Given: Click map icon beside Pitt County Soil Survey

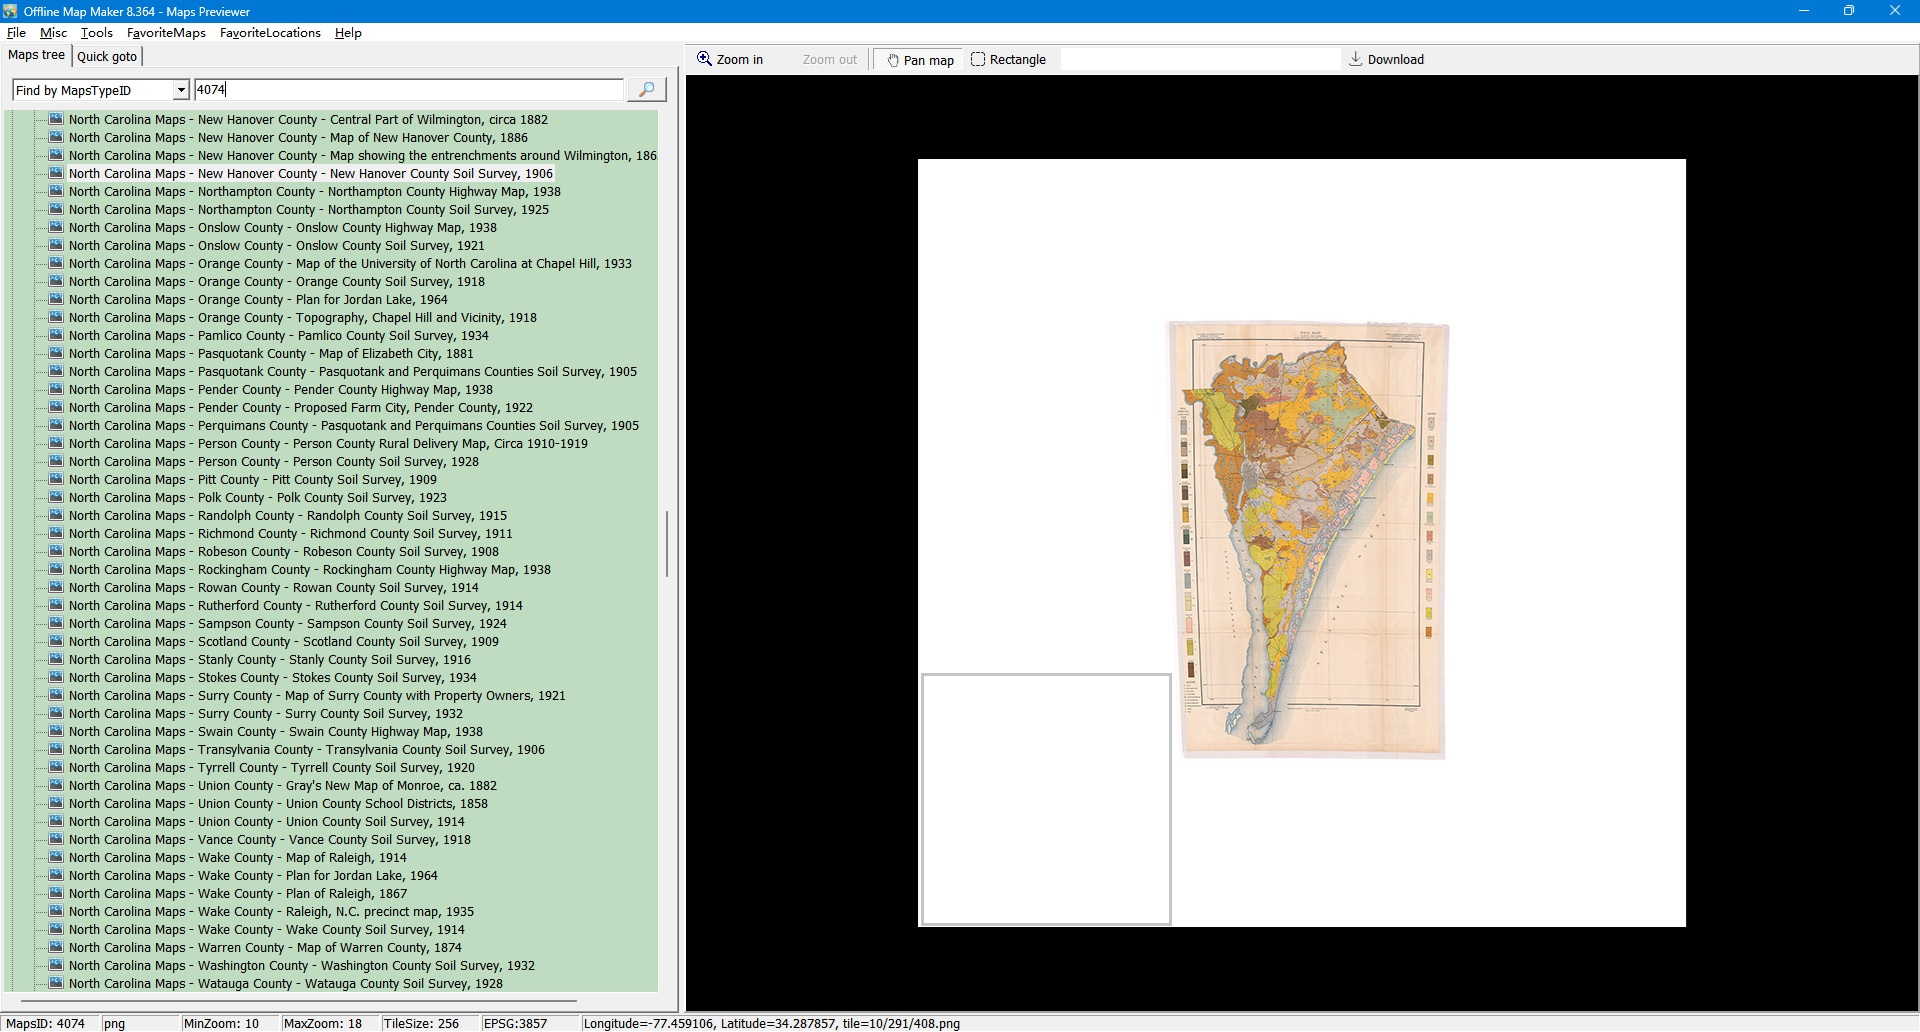Looking at the screenshot, I should [57, 480].
